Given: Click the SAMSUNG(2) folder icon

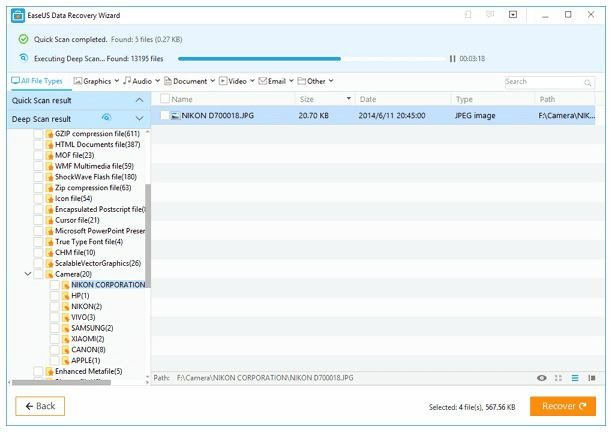Looking at the screenshot, I should [x=65, y=328].
